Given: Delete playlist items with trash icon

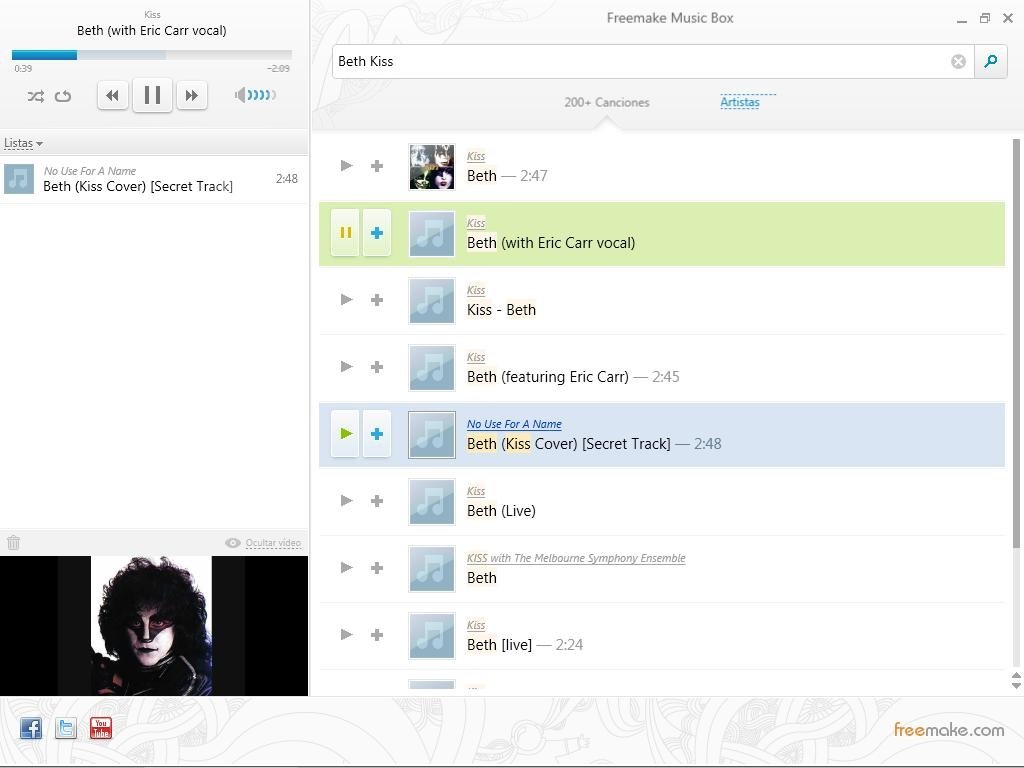Looking at the screenshot, I should 13,542.
